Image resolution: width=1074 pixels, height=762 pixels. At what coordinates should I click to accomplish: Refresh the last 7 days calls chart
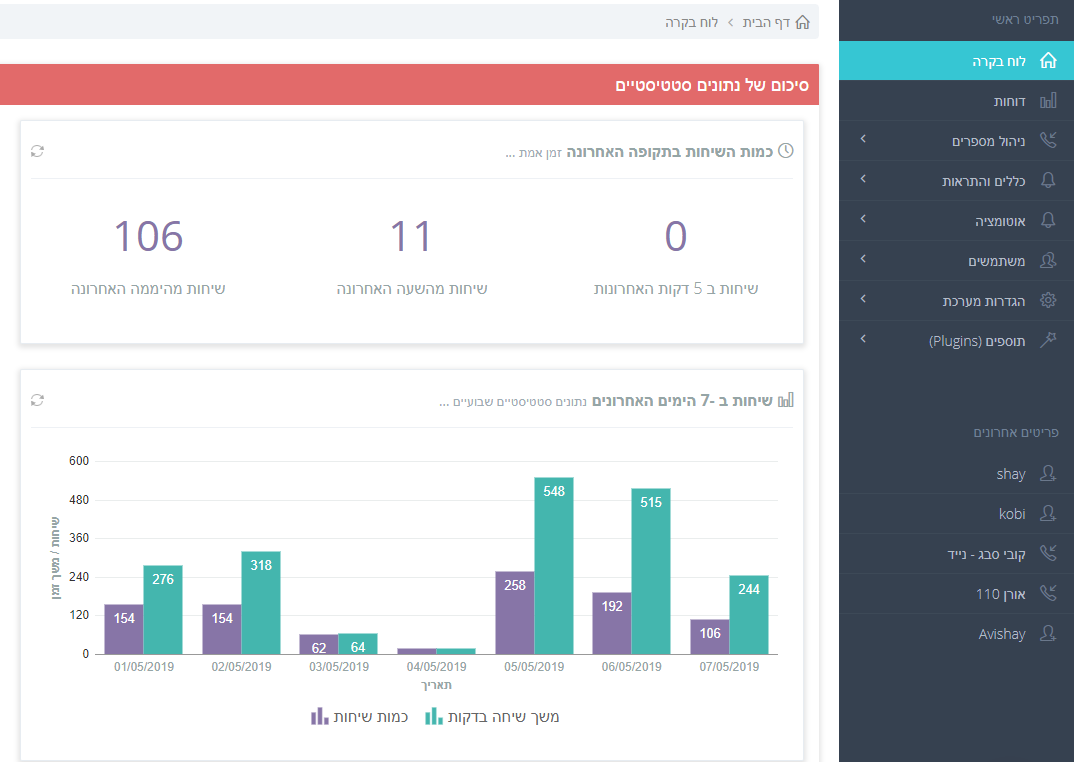38,400
